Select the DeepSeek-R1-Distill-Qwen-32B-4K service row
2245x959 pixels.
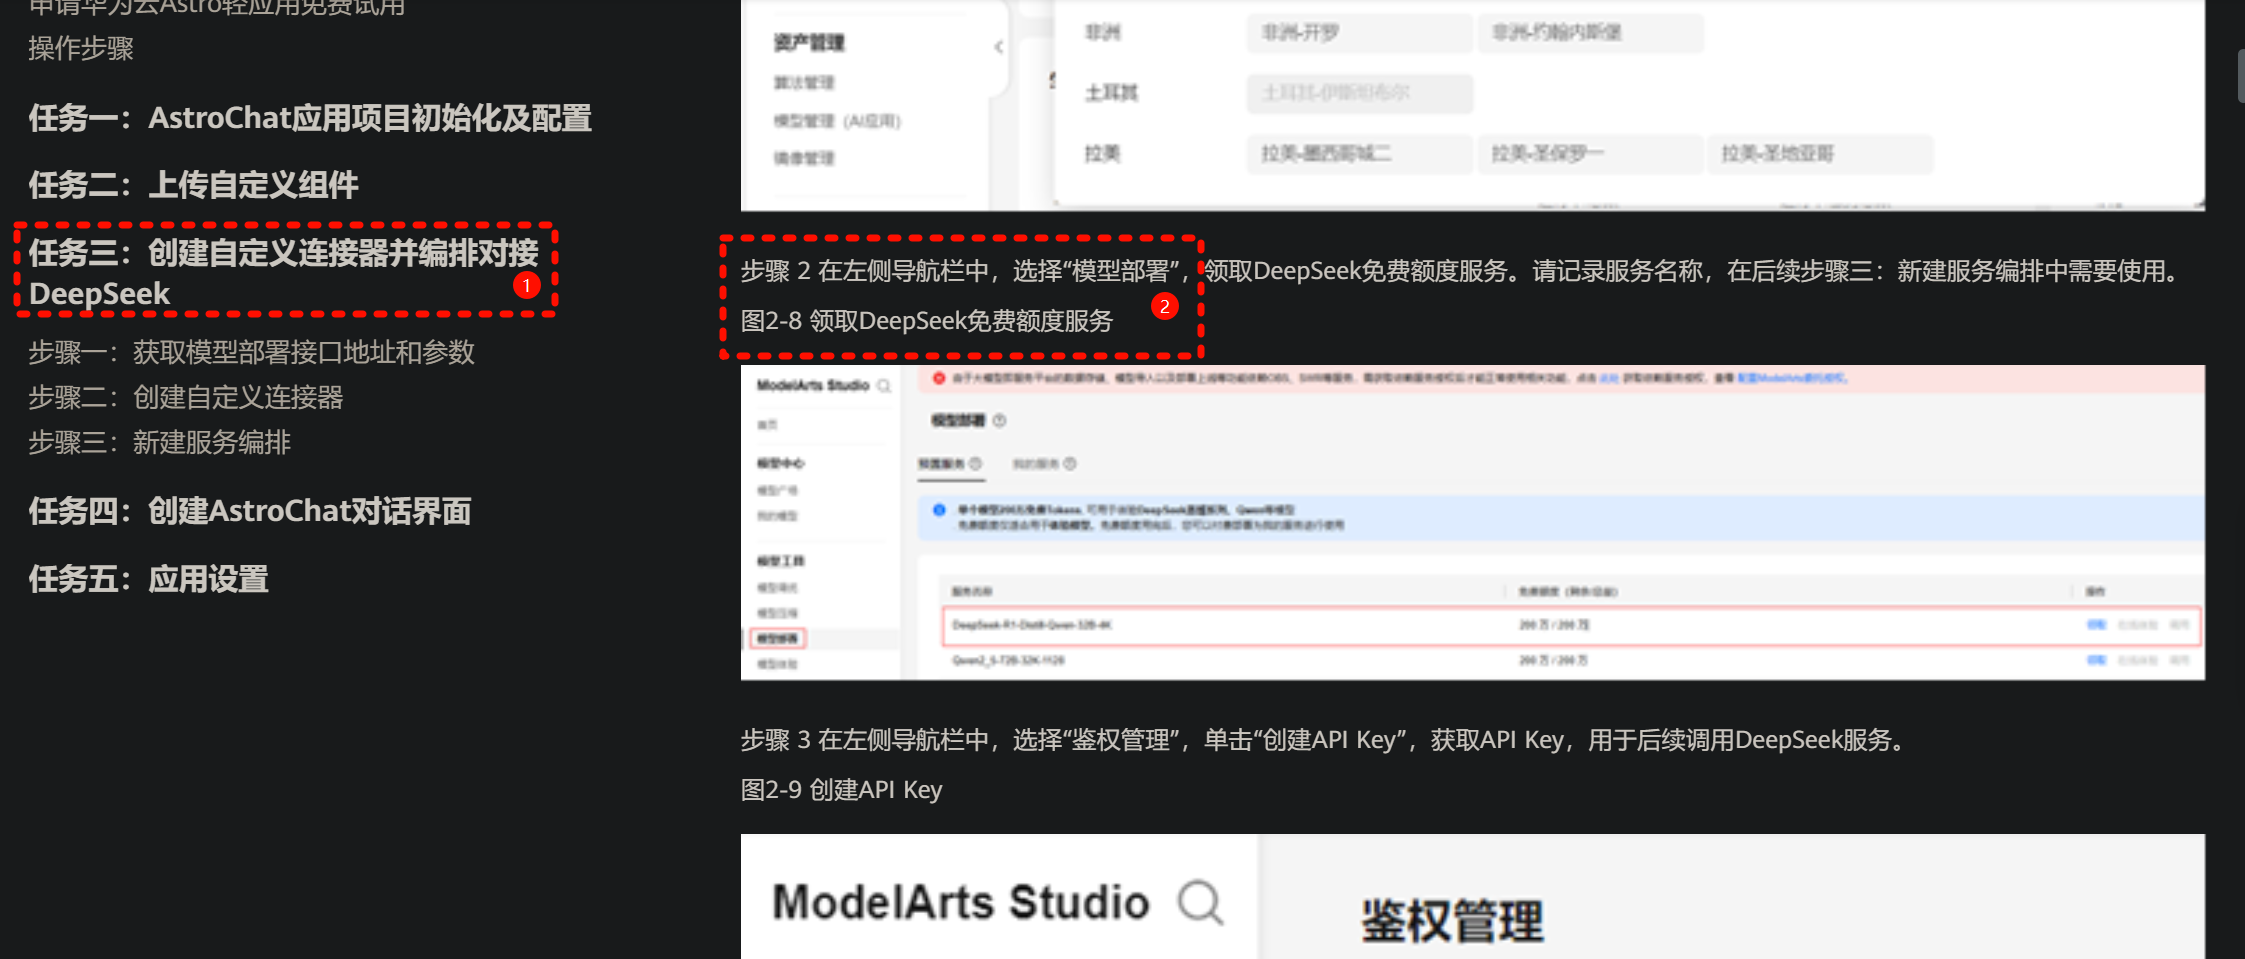pos(1571,625)
